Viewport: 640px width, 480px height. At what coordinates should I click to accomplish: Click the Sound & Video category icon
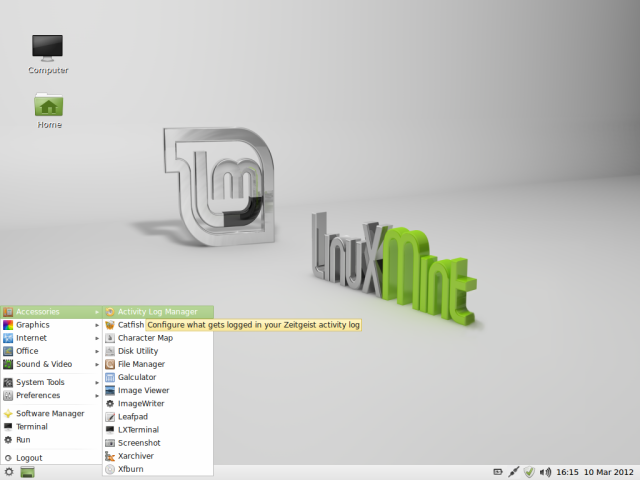[x=8, y=364]
